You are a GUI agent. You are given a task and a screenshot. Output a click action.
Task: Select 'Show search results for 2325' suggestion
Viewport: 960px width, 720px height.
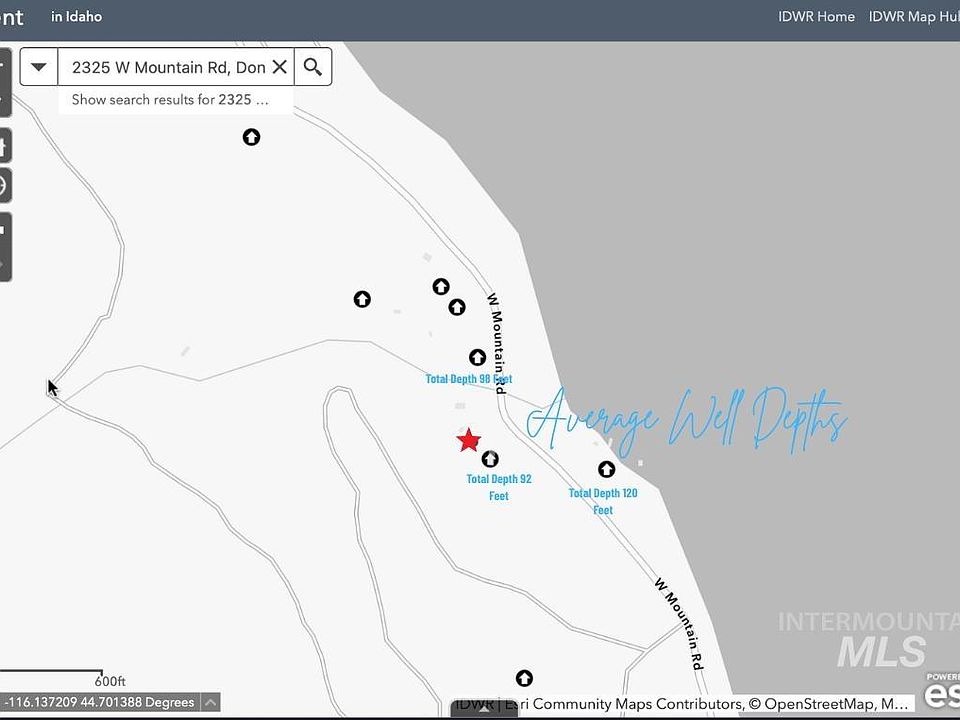(170, 100)
